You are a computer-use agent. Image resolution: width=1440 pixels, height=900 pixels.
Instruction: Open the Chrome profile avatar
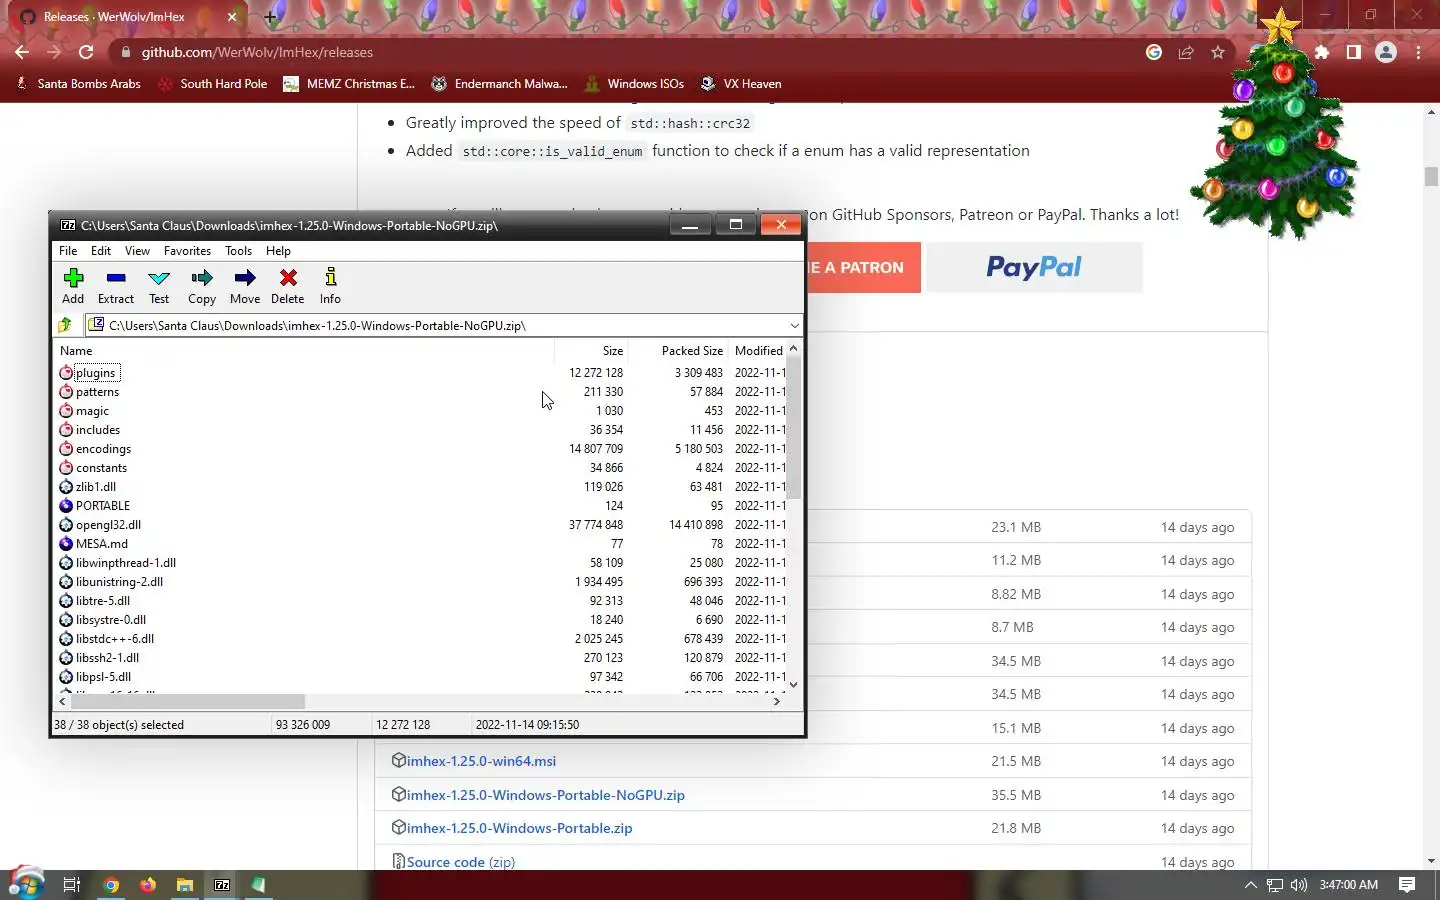tap(1386, 52)
